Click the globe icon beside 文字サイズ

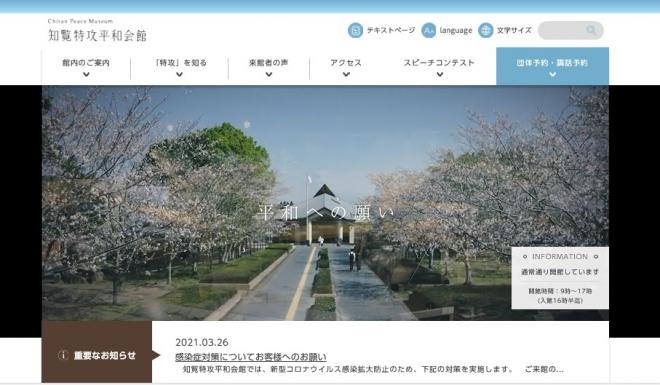pos(485,30)
